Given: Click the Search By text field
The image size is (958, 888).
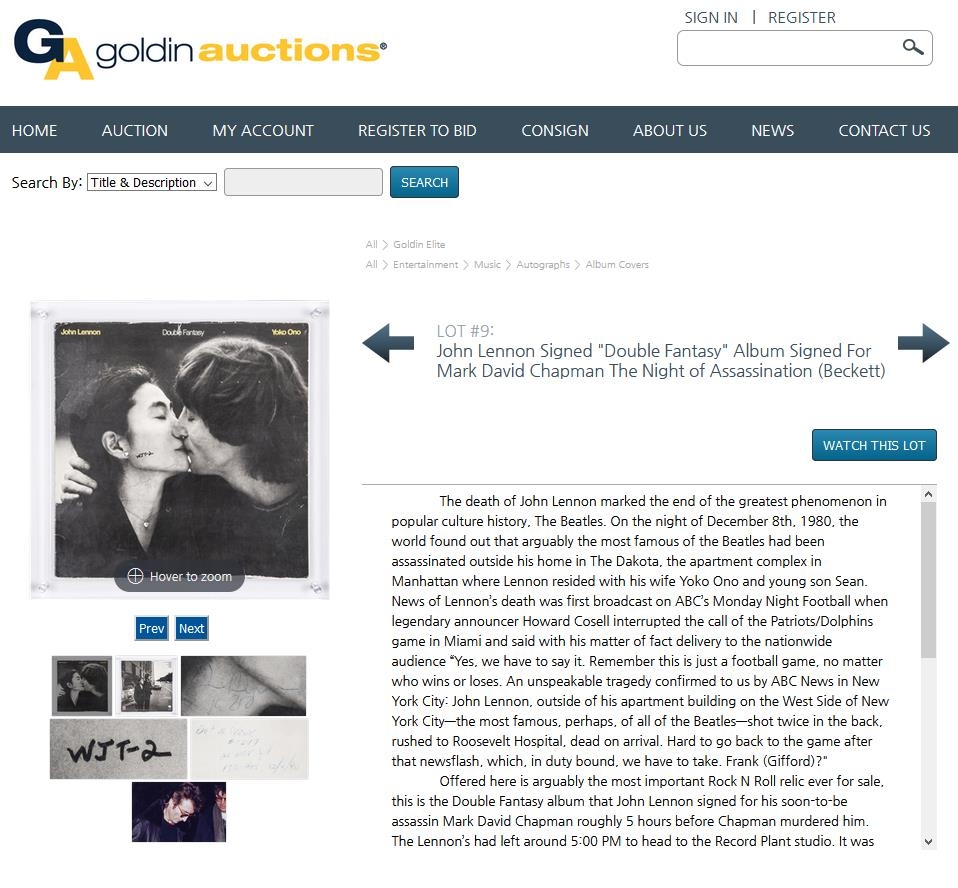Looking at the screenshot, I should point(303,182).
